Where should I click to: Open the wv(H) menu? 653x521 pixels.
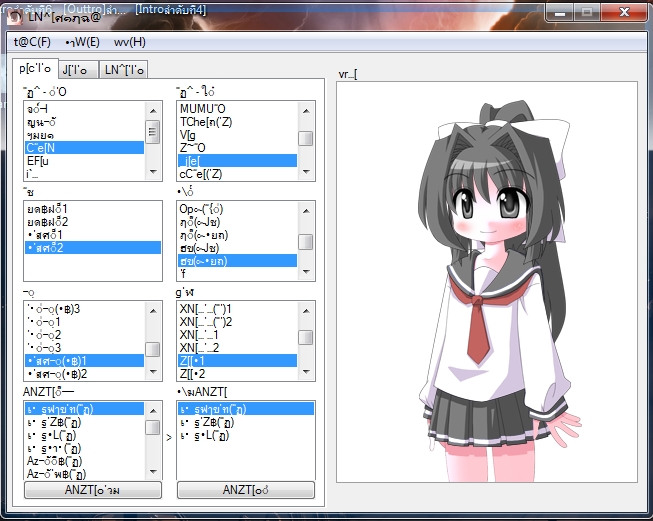click(x=130, y=42)
